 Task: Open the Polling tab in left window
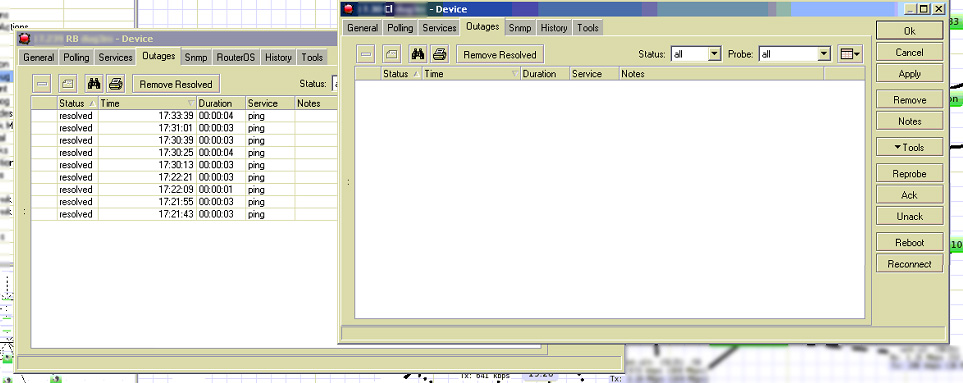click(76, 57)
